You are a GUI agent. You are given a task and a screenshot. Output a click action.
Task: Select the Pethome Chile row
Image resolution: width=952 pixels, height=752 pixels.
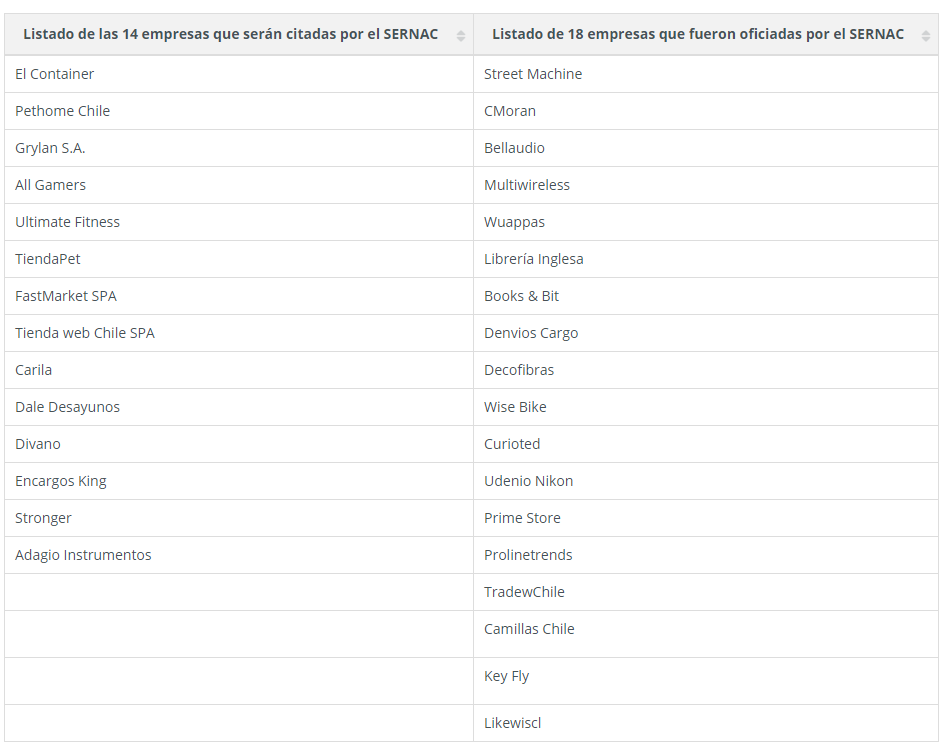[471, 111]
